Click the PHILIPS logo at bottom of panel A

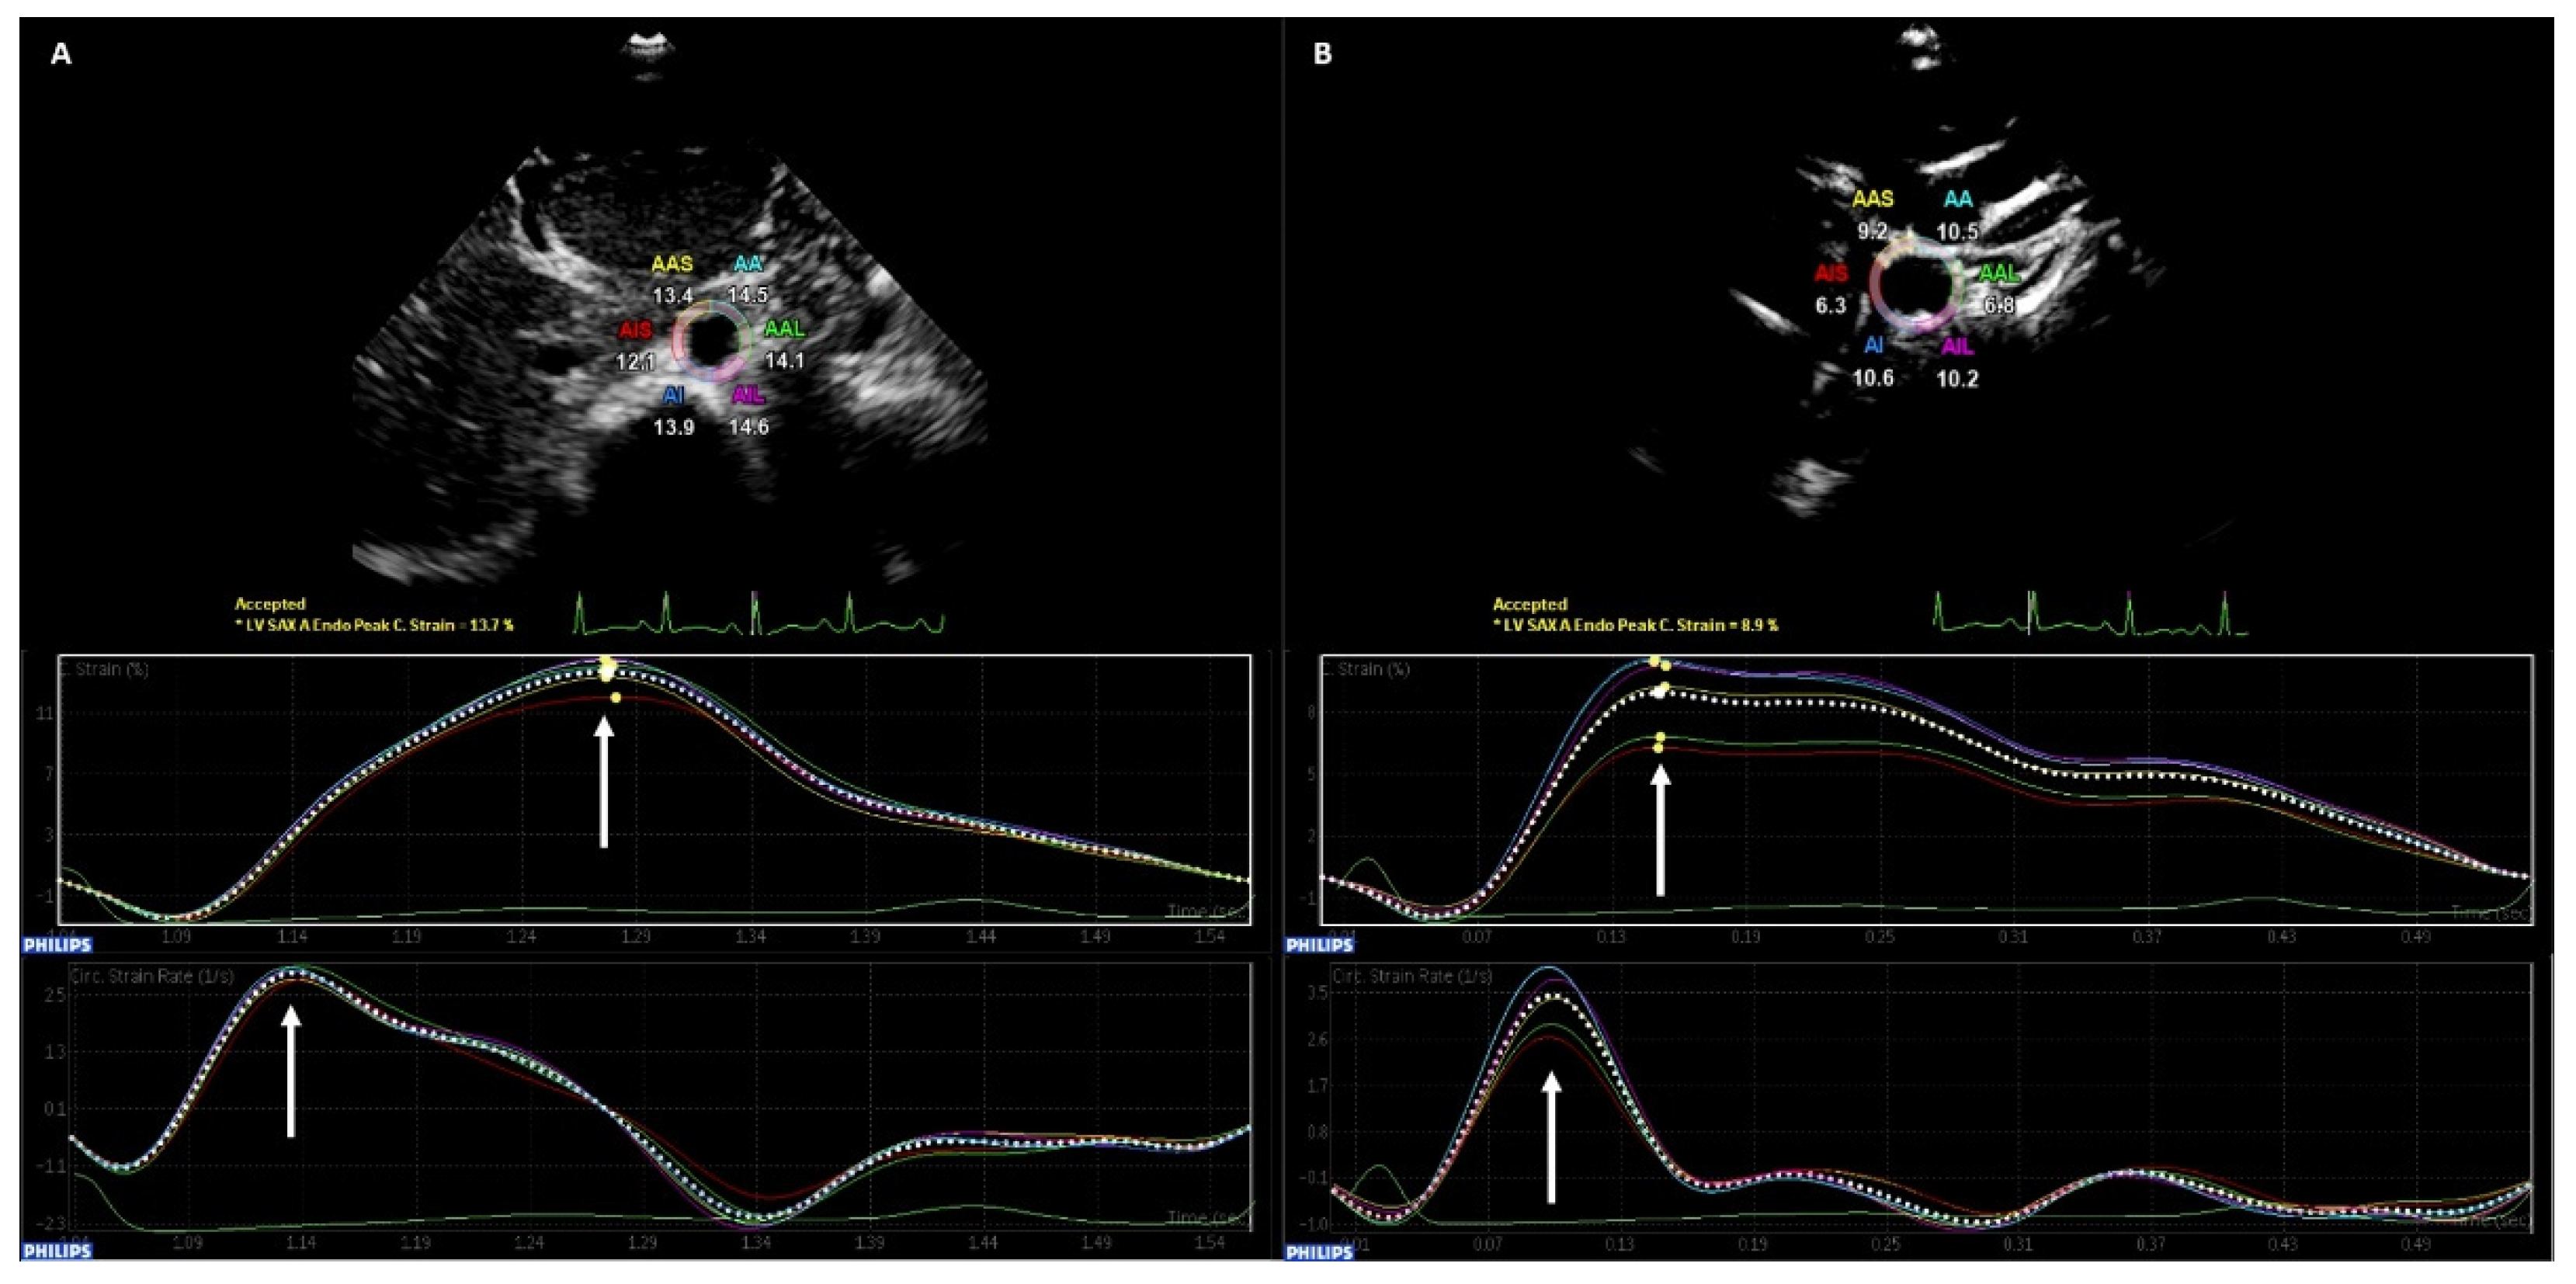(57, 1251)
